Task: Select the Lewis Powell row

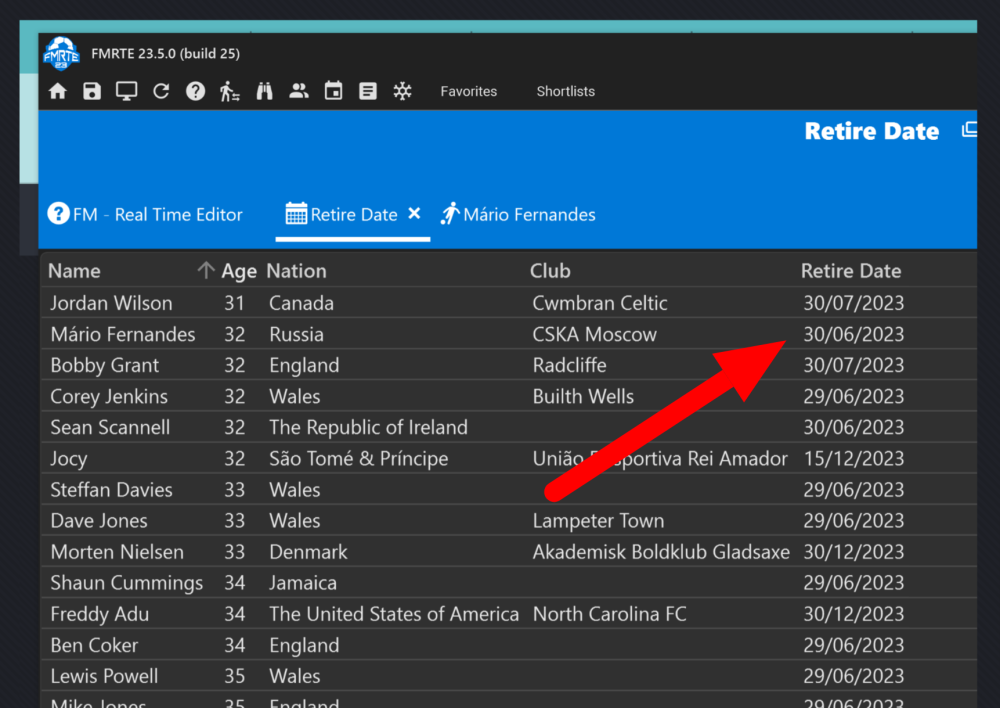Action: tap(509, 676)
